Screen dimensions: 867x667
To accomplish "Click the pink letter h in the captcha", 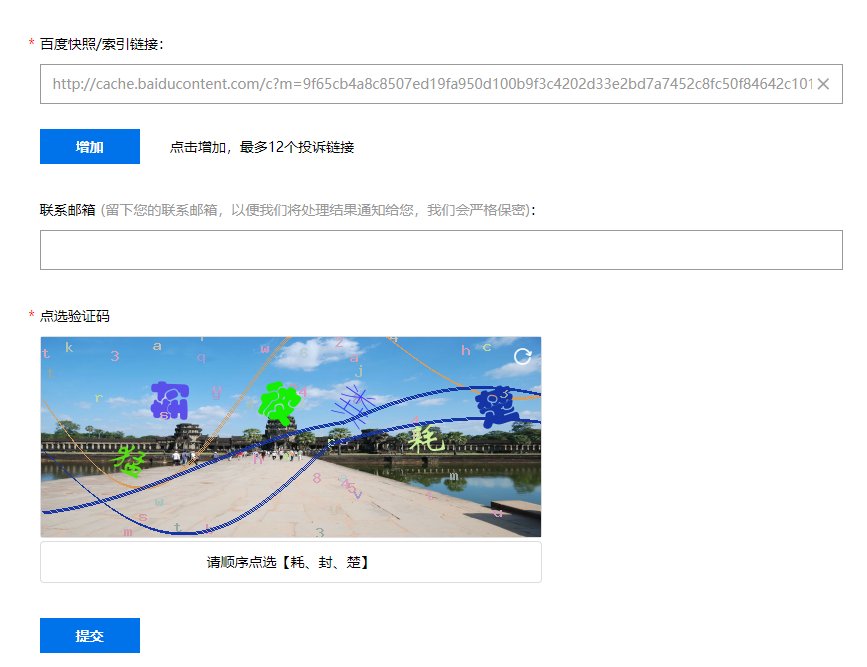I will click(x=465, y=349).
